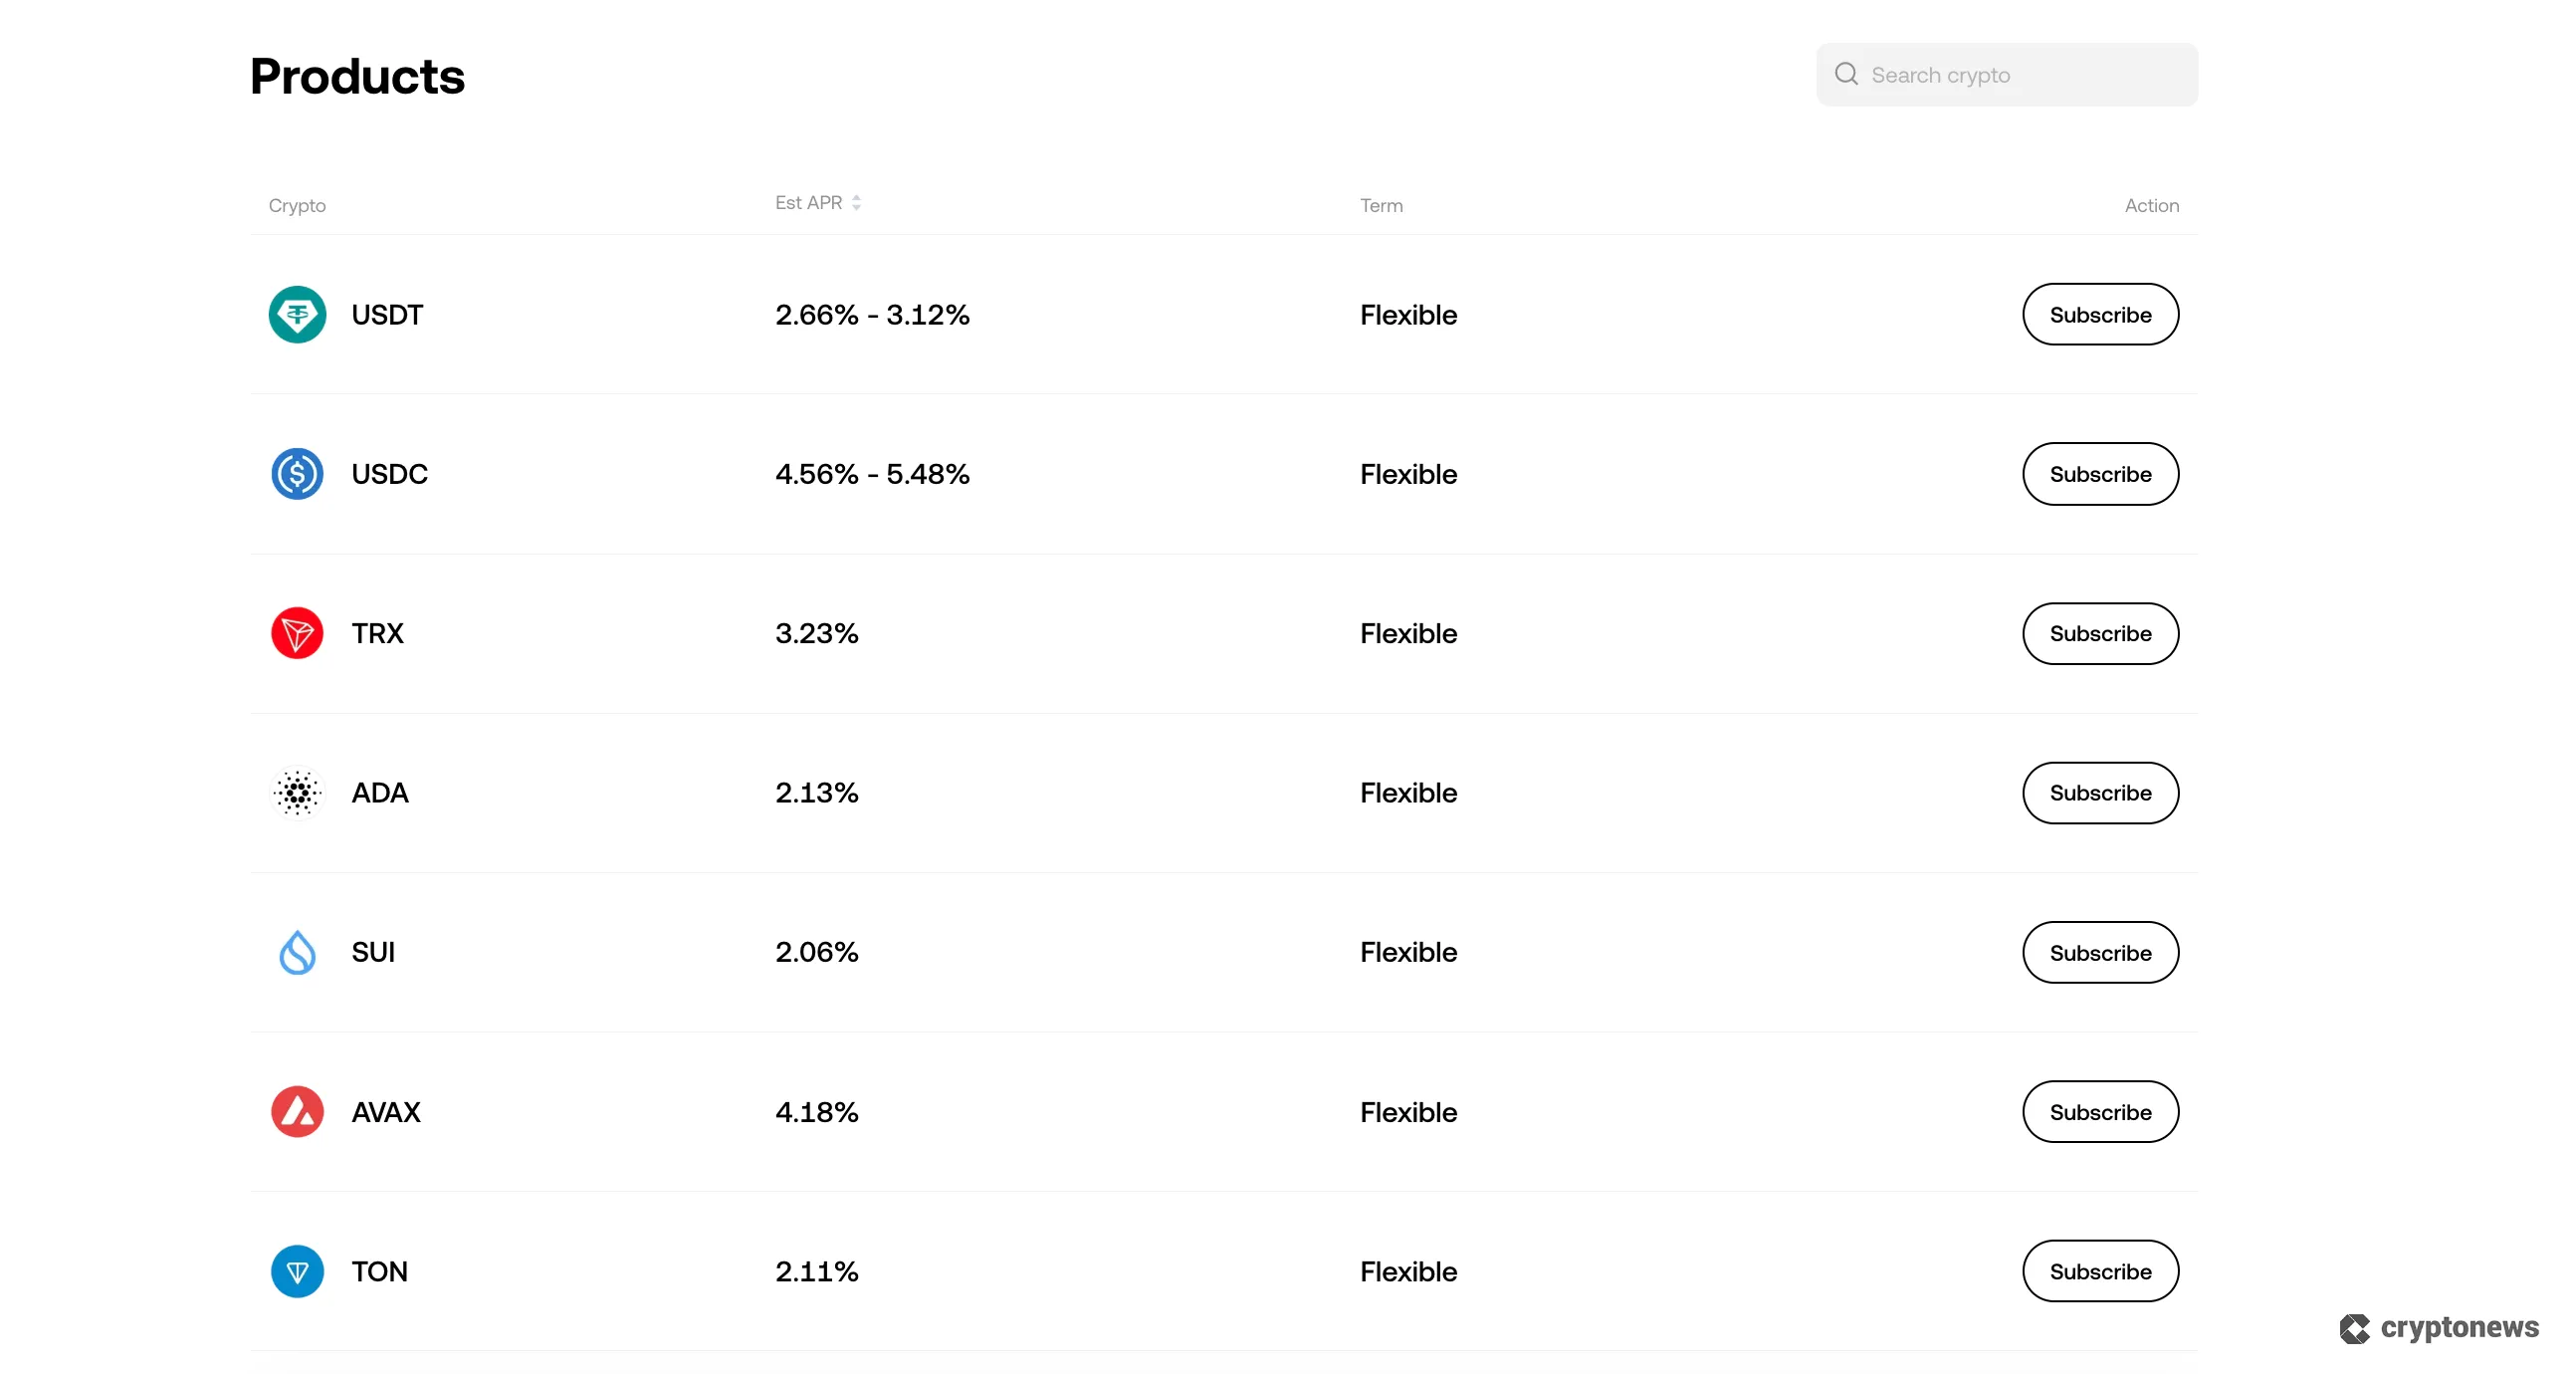Subscribe to the USDT flexible product
The image size is (2576, 1374).
[2100, 314]
